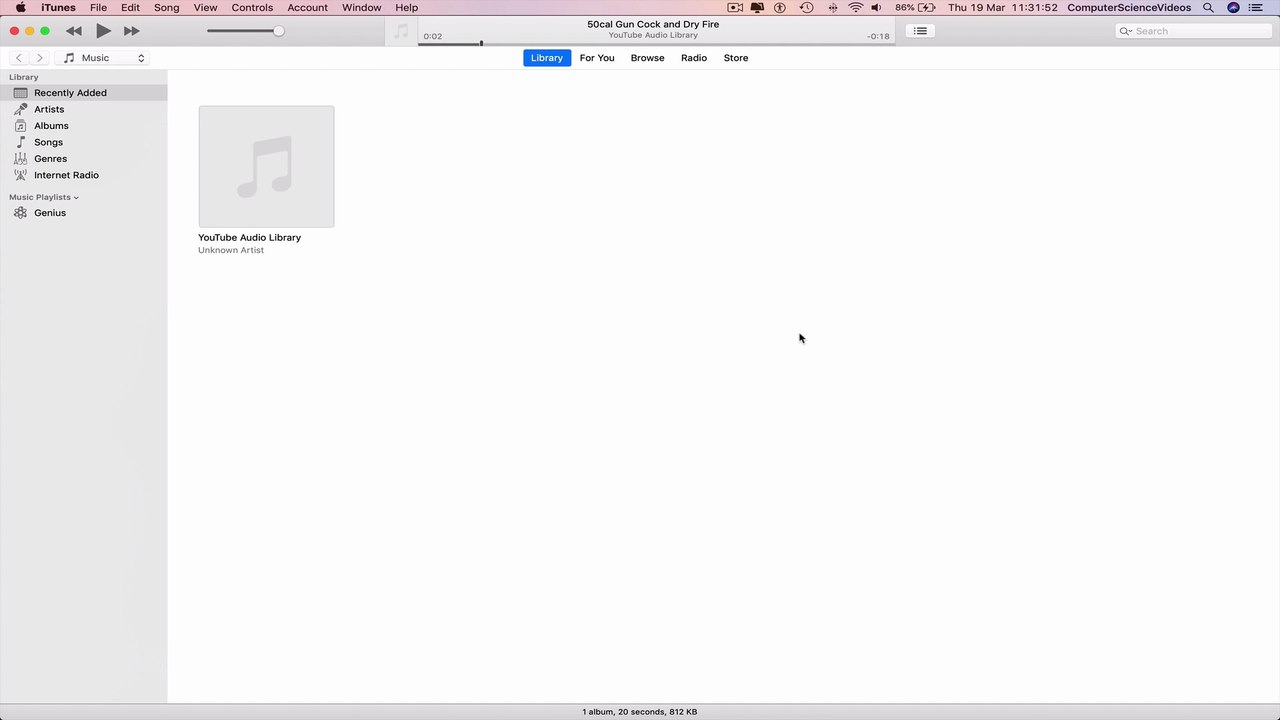
Task: Click the Library section header in sidebar
Action: (24, 77)
